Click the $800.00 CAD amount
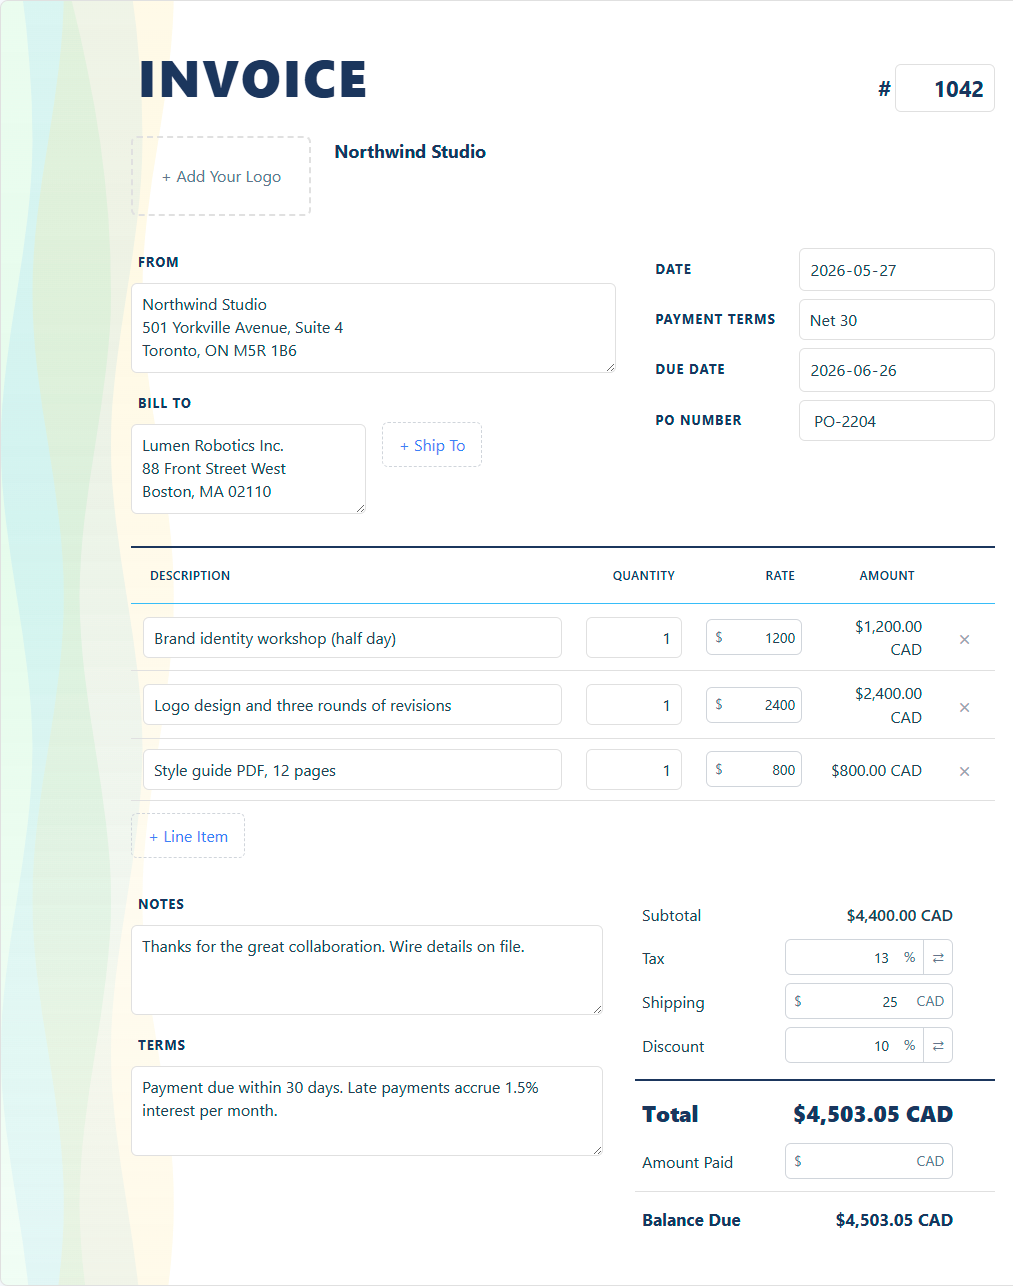The width and height of the screenshot is (1013, 1286). (x=876, y=771)
